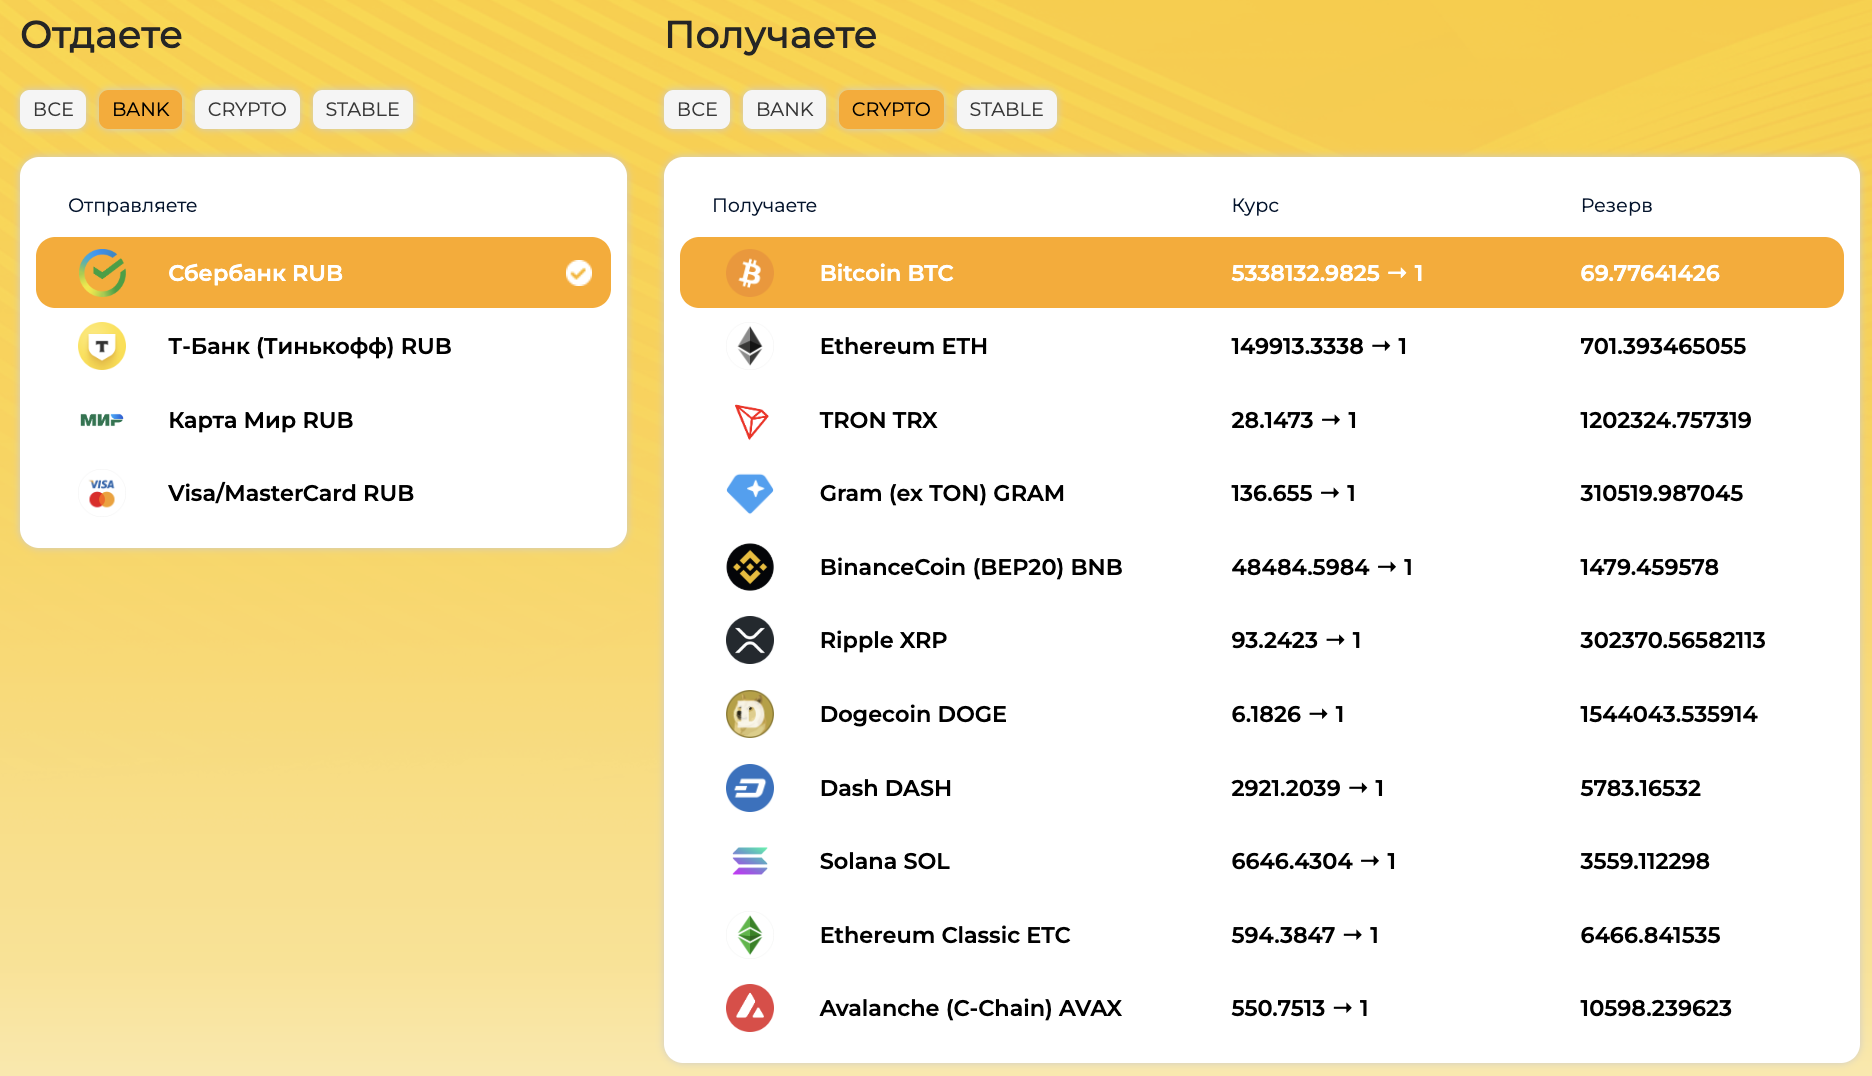1872x1076 pixels.
Task: Choose Visa/MasterCard RUB to send
Action: [323, 493]
